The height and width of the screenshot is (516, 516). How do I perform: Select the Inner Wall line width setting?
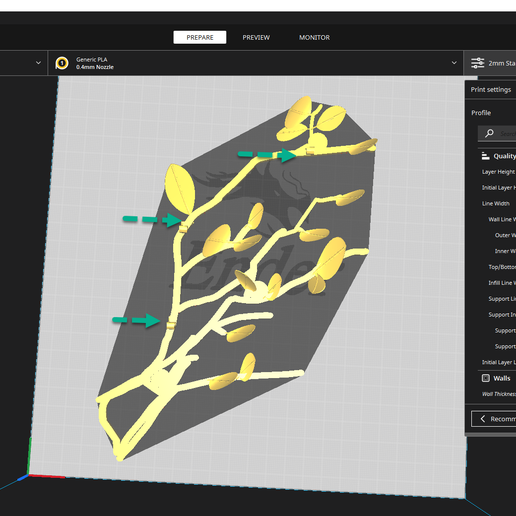pyautogui.click(x=505, y=251)
